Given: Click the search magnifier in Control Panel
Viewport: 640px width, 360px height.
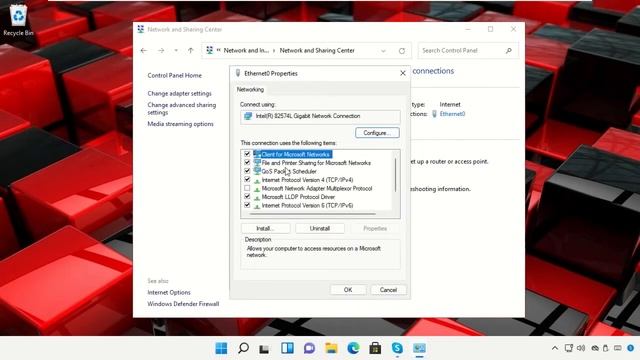Looking at the screenshot, I should click(x=509, y=51).
